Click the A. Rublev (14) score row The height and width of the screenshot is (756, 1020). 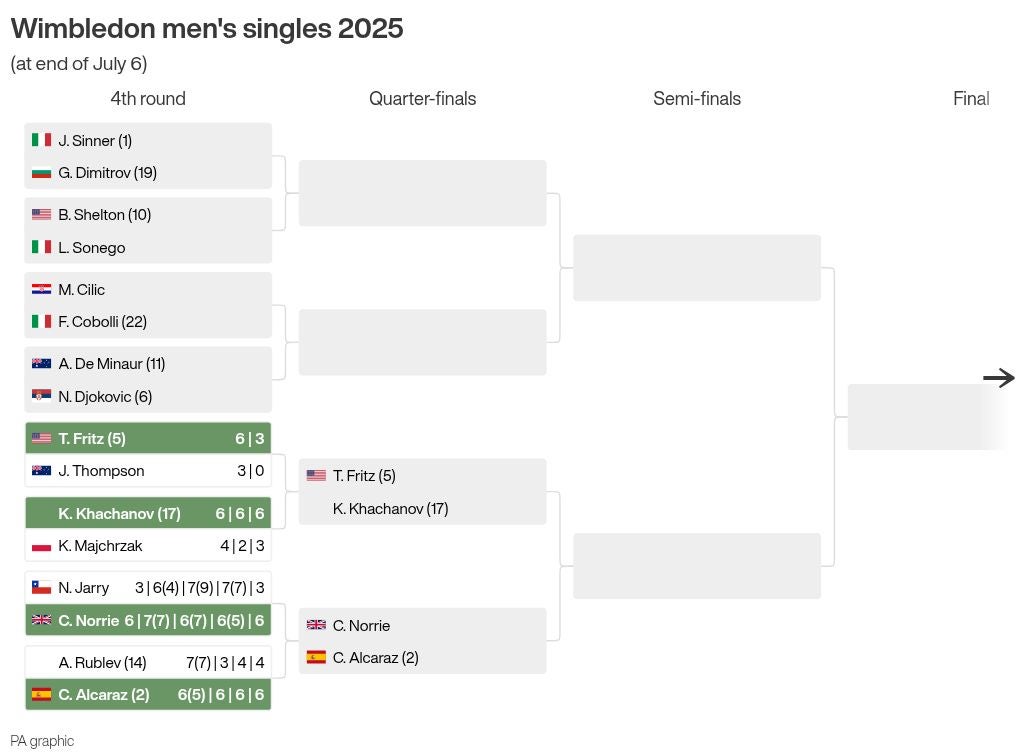pyautogui.click(x=148, y=662)
